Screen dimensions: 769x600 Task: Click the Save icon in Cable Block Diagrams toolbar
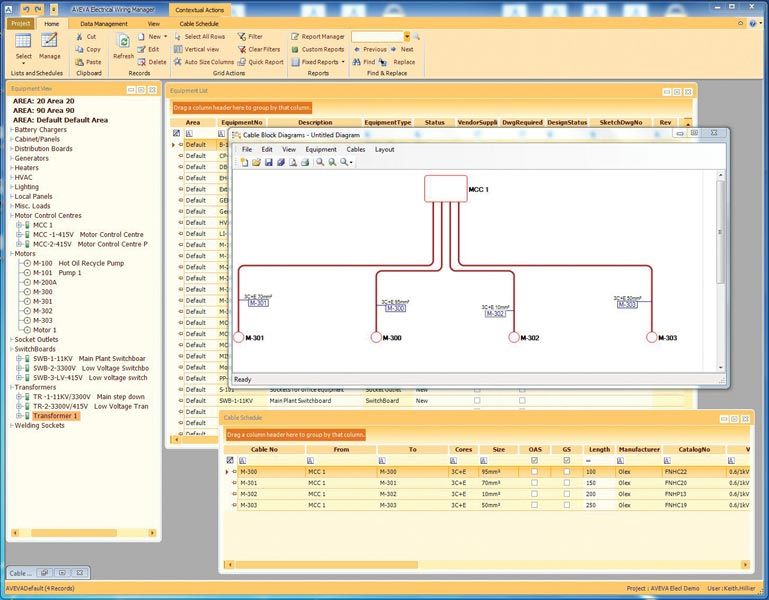coord(269,162)
